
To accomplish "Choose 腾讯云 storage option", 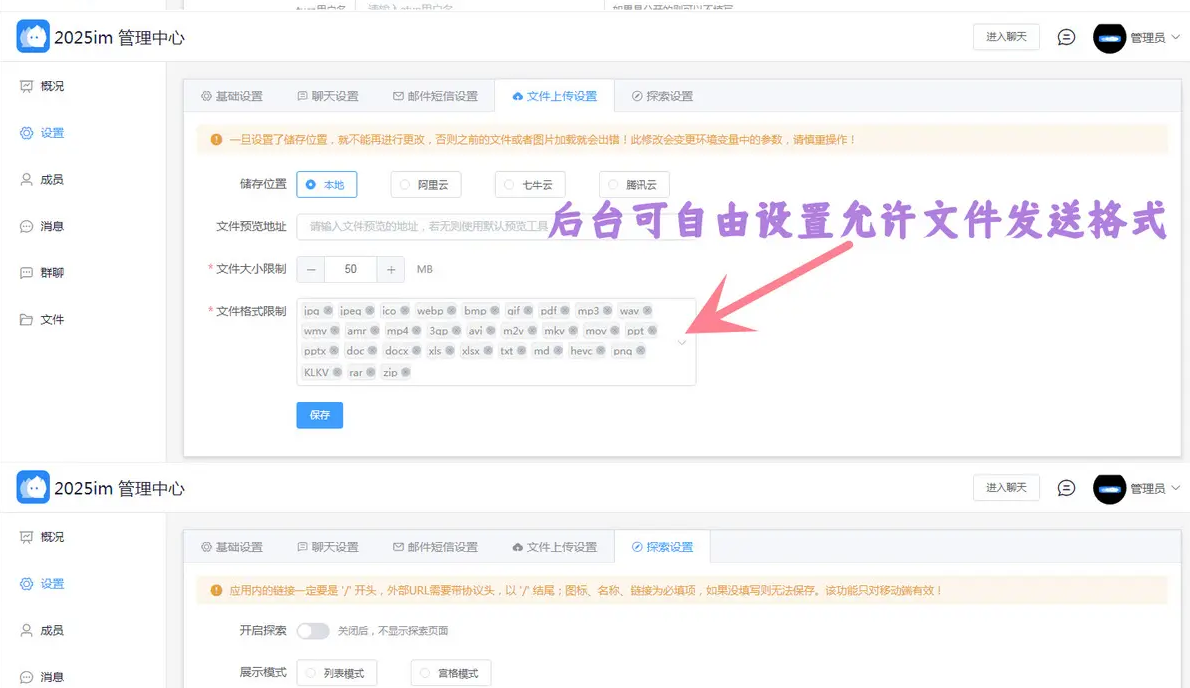I will tap(634, 185).
